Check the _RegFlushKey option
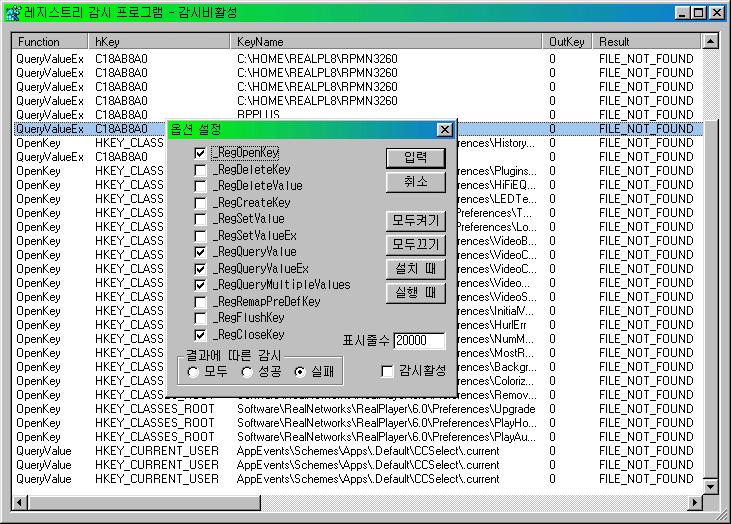The width and height of the screenshot is (731, 524). (x=201, y=319)
